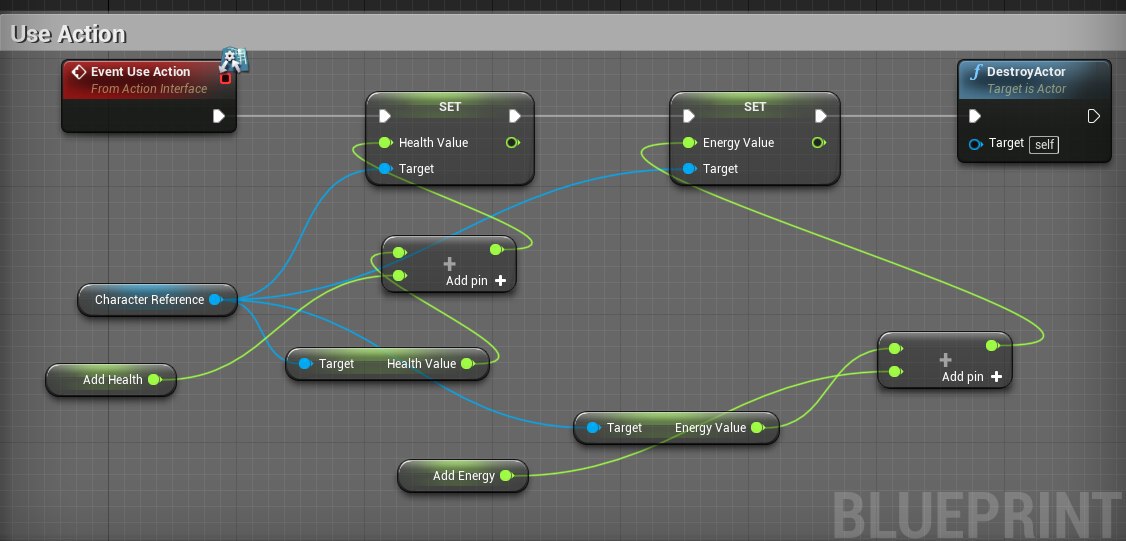Click the Target pin of Energy Value SET node
The height and width of the screenshot is (541, 1126).
coord(689,169)
